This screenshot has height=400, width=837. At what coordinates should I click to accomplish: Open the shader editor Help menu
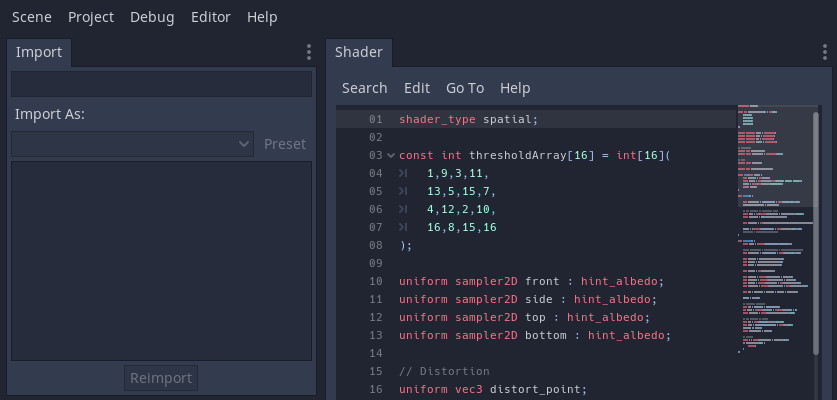point(515,88)
